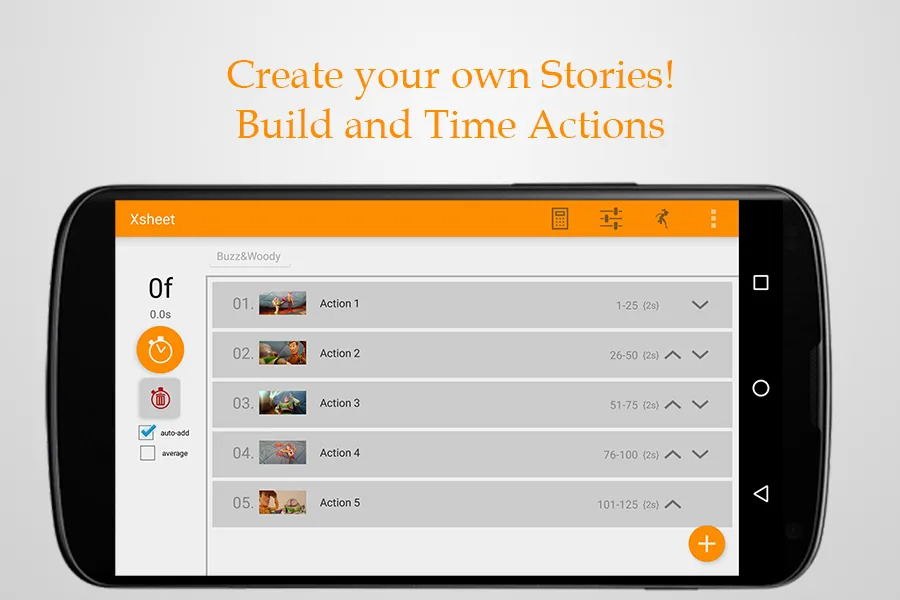Select the Action 3 label

click(x=340, y=403)
